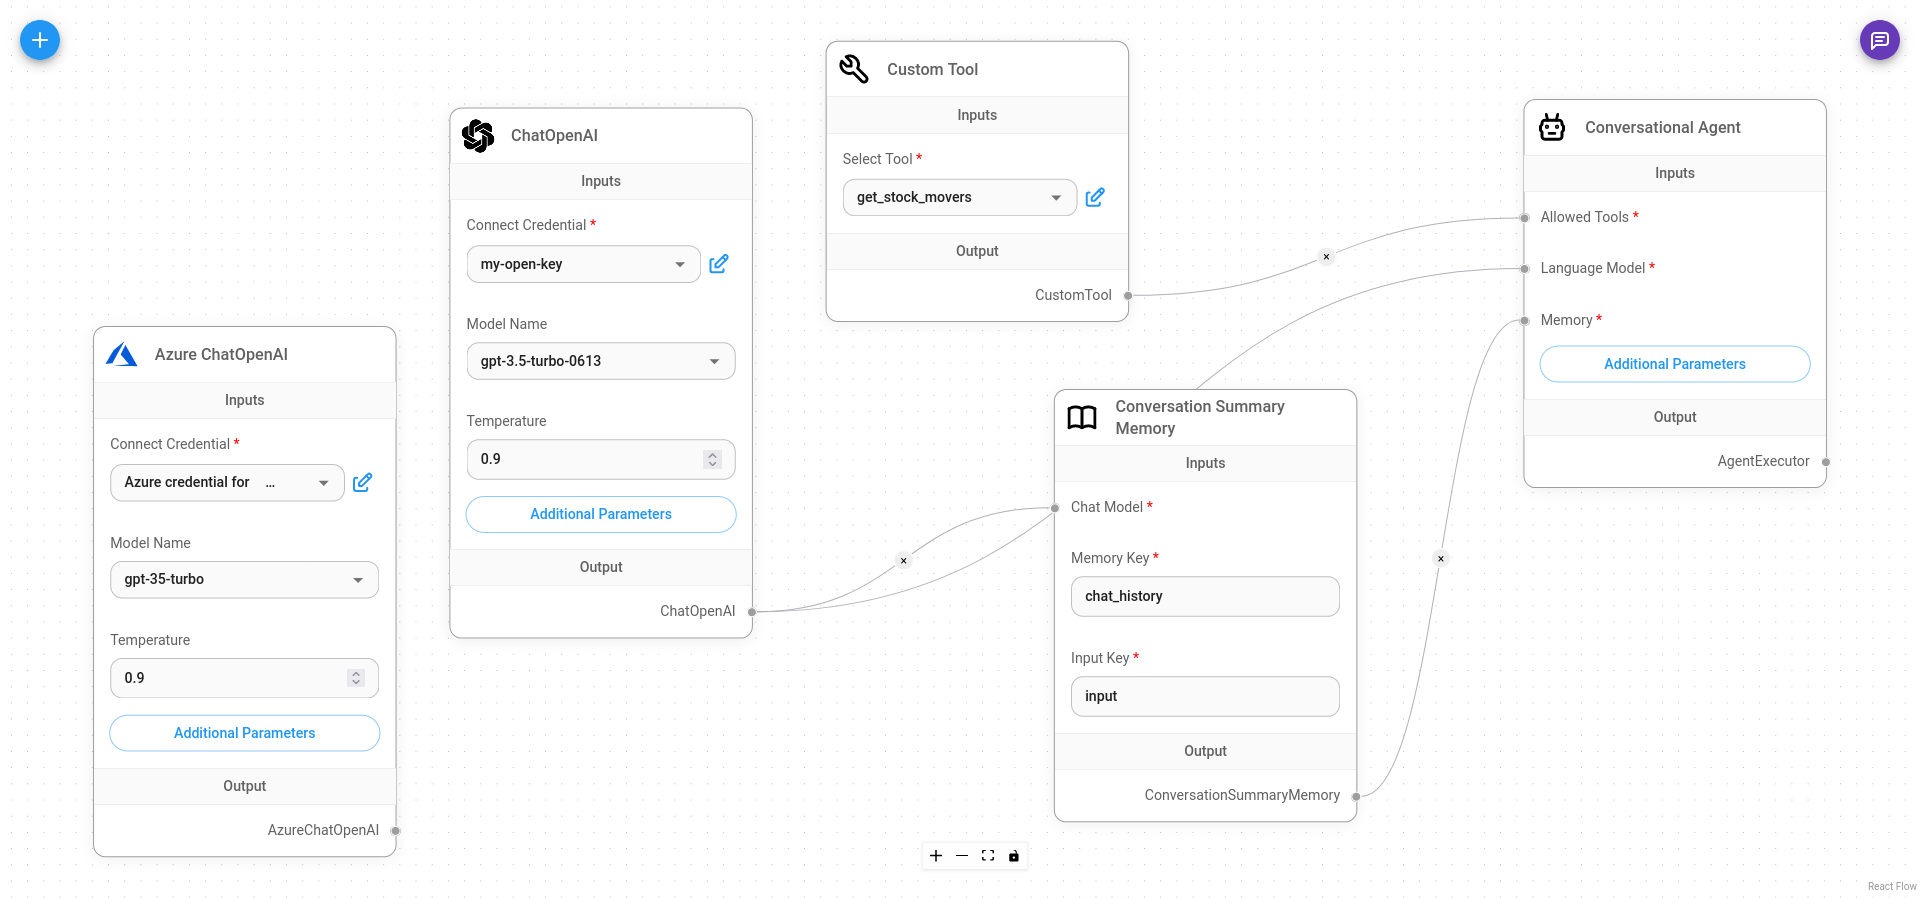Click the agent Memory input handle
The height and width of the screenshot is (898, 1920).
coord(1524,321)
